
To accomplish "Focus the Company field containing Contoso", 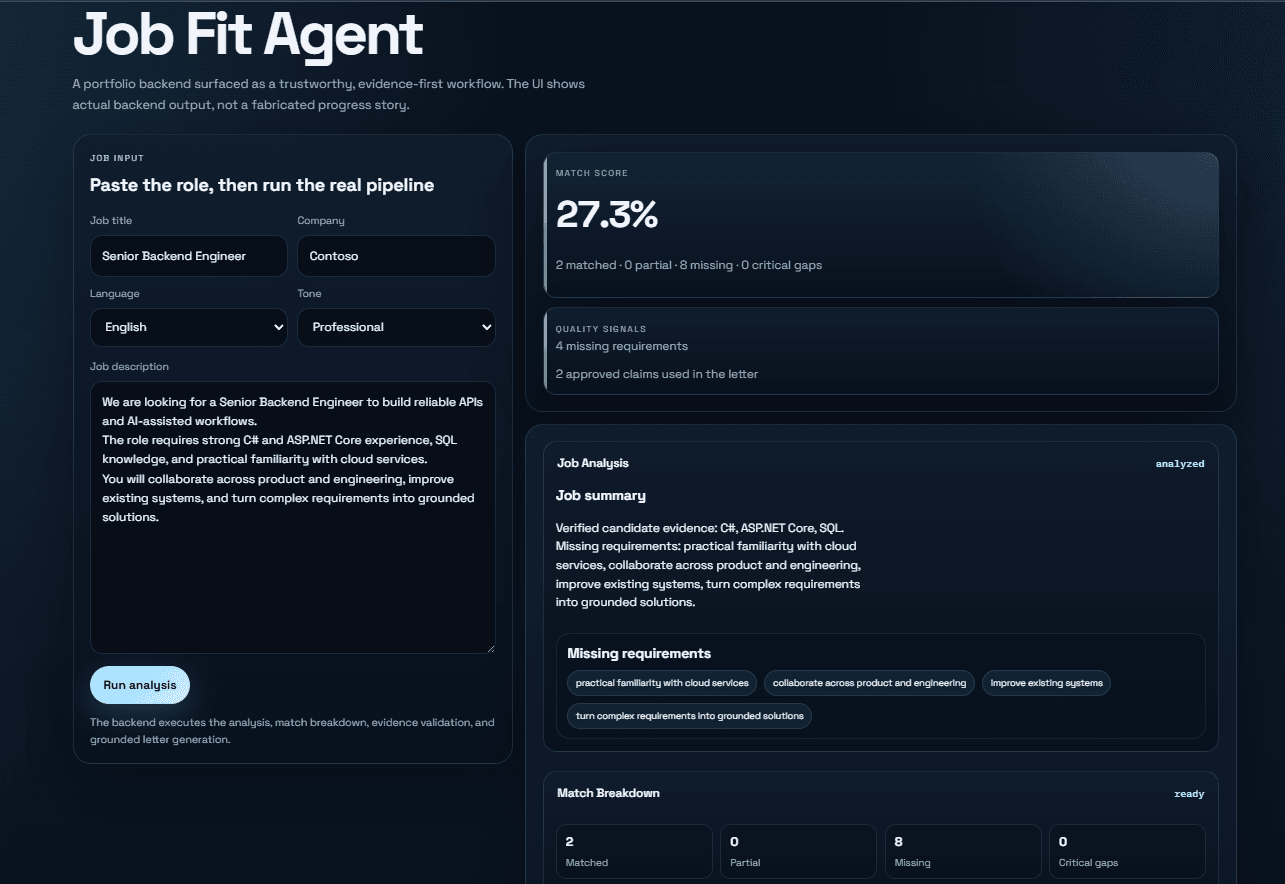I will tap(396, 256).
